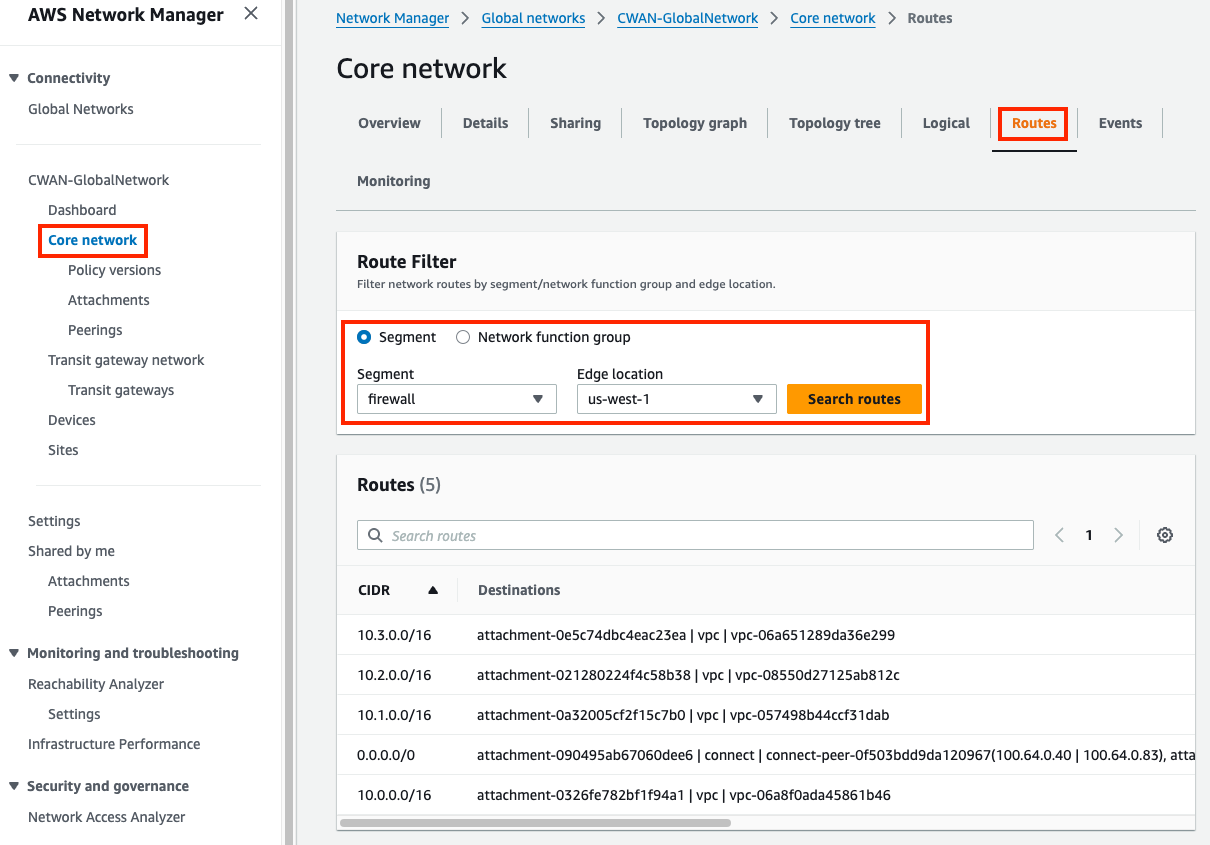This screenshot has height=845, width=1210.
Task: Open the routes table settings gear
Action: (x=1164, y=535)
